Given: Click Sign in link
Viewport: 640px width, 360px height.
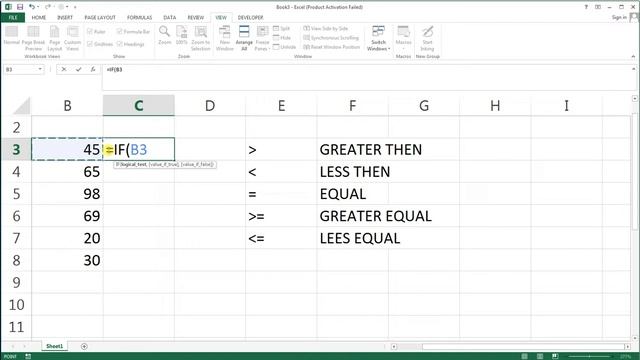Looking at the screenshot, I should 619,17.
